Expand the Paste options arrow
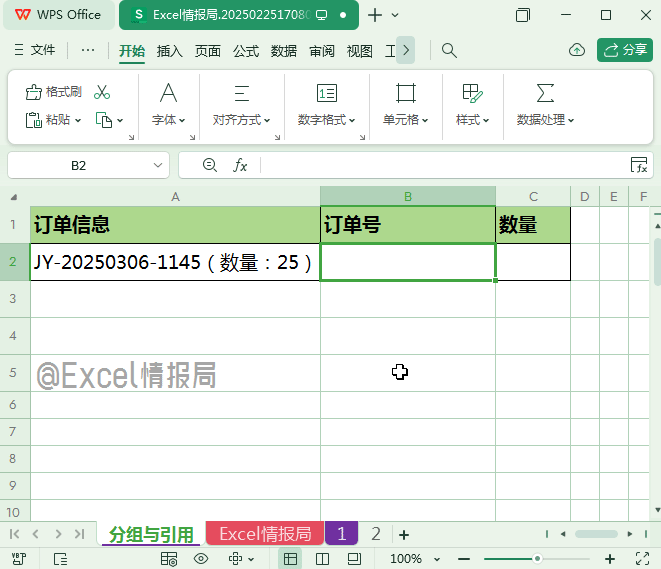The image size is (661, 569). 78,121
